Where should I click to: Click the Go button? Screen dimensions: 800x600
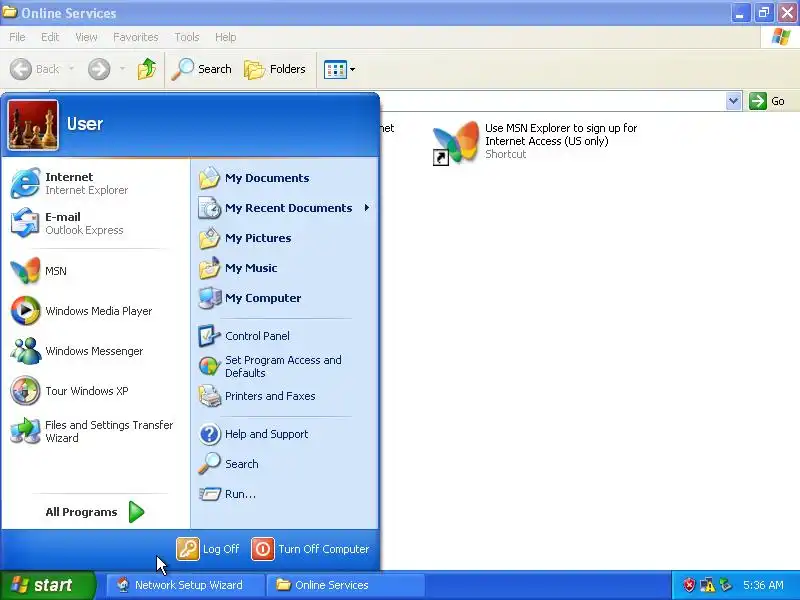pos(768,101)
